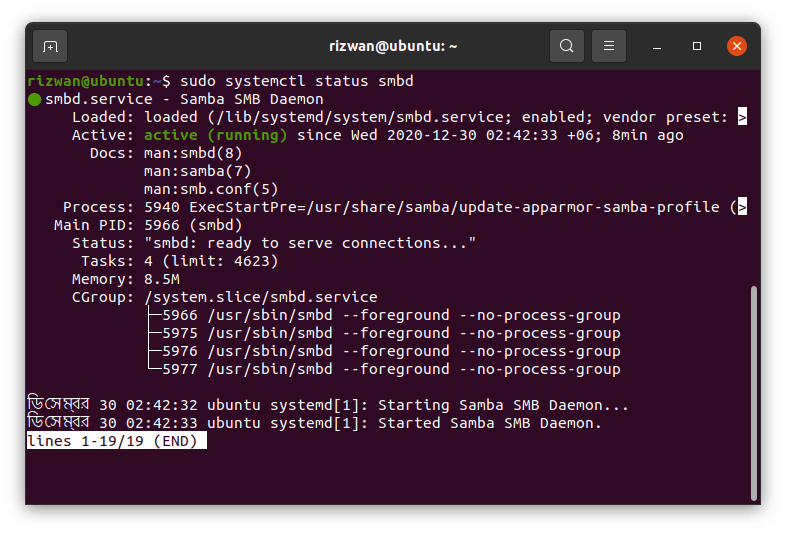Maximize the terminal window
786x533 pixels.
click(x=697, y=46)
